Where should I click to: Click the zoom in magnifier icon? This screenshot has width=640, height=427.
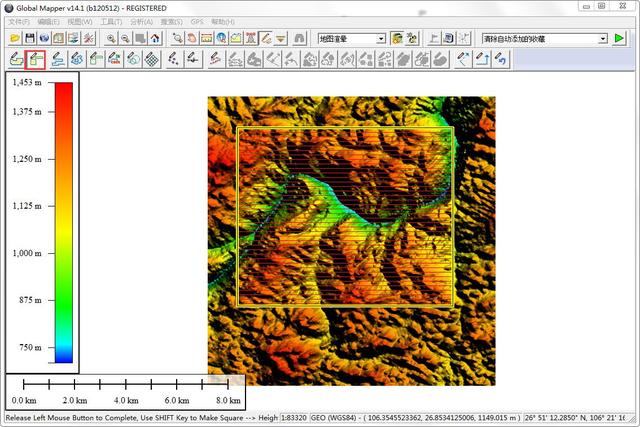tap(111, 39)
